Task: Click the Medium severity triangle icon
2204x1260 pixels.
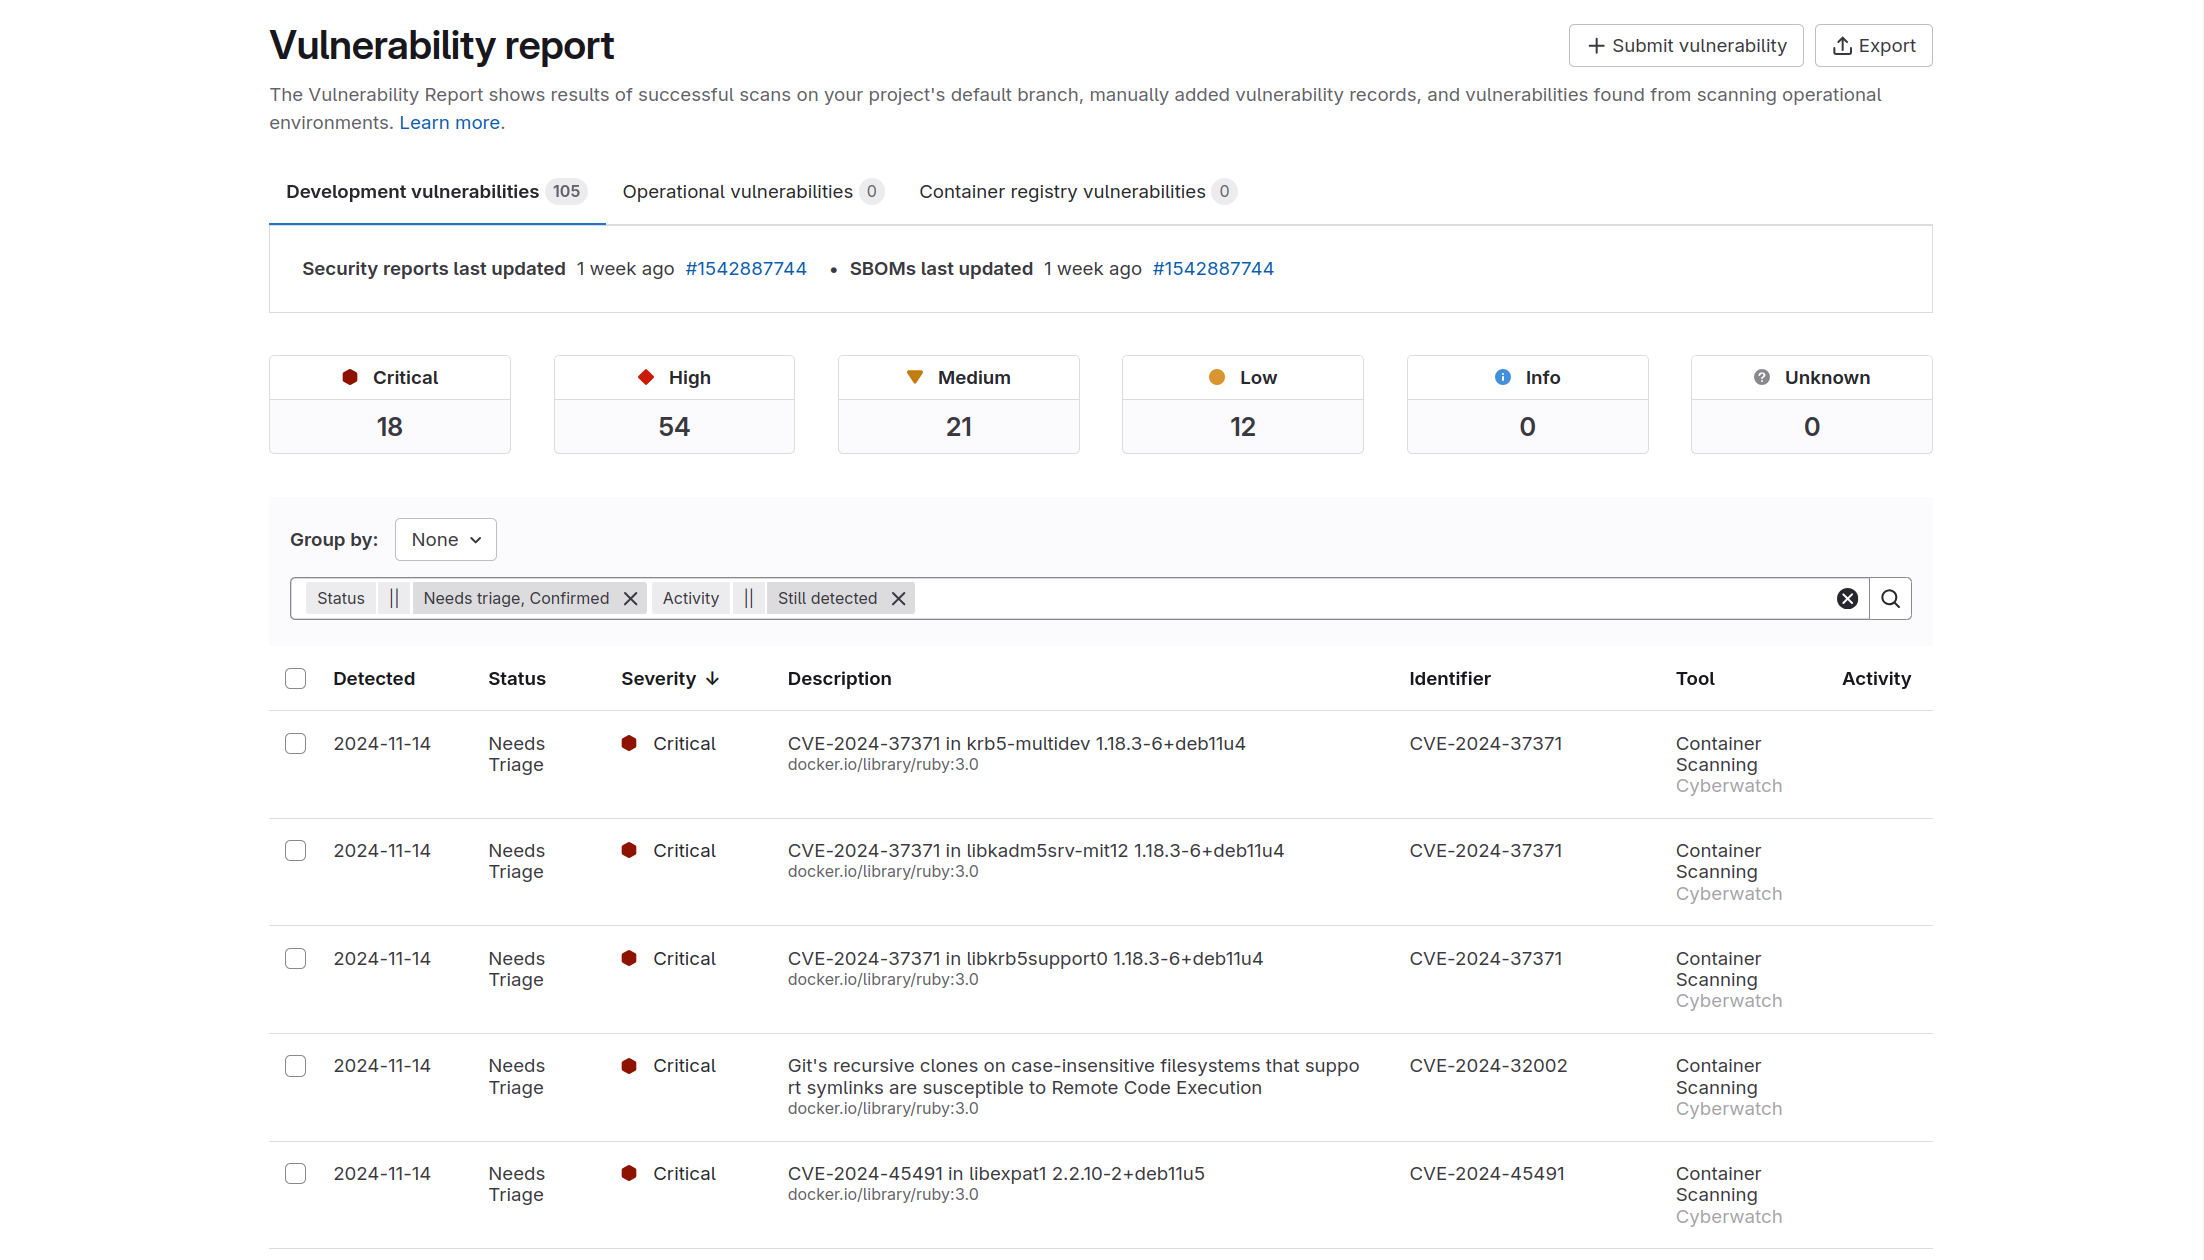Action: [x=915, y=377]
